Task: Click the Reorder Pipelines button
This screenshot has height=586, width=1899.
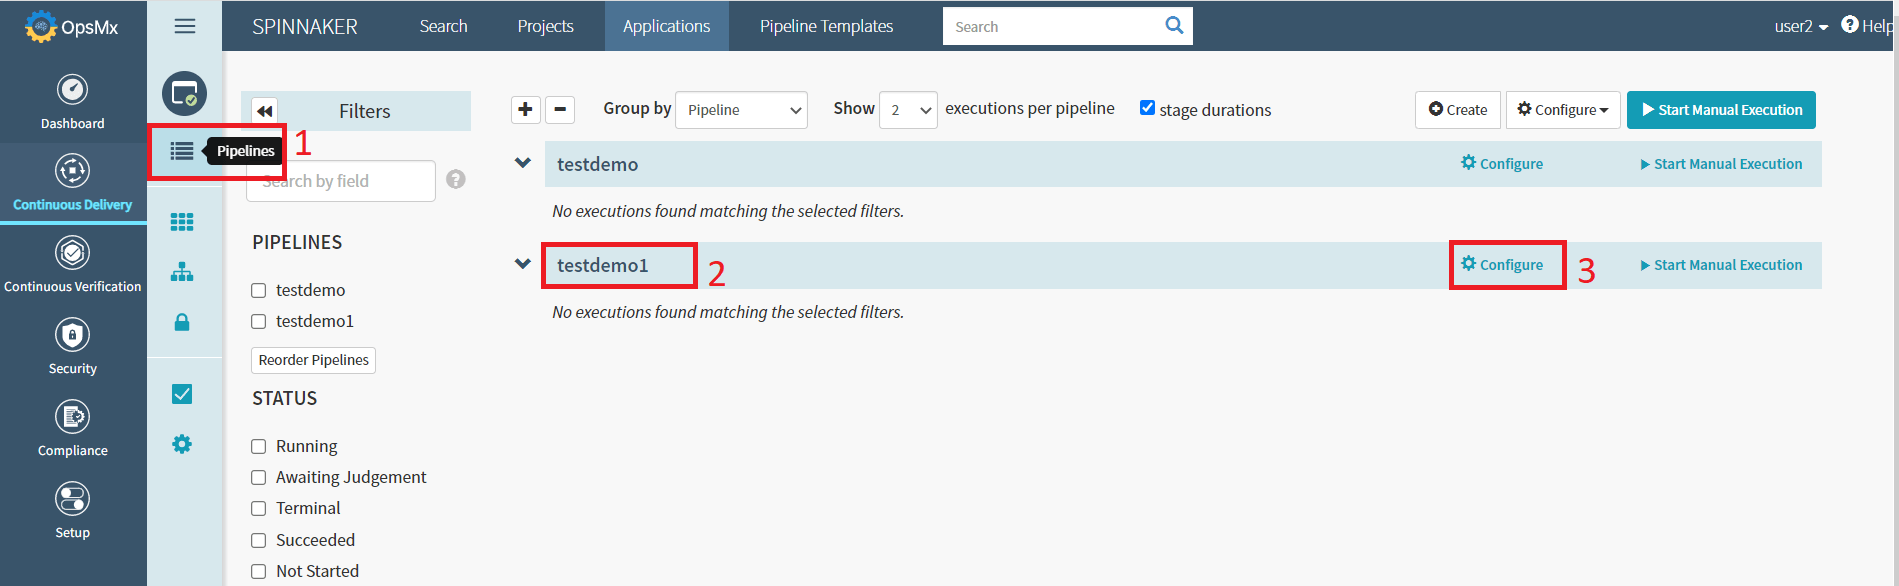Action: pyautogui.click(x=313, y=360)
